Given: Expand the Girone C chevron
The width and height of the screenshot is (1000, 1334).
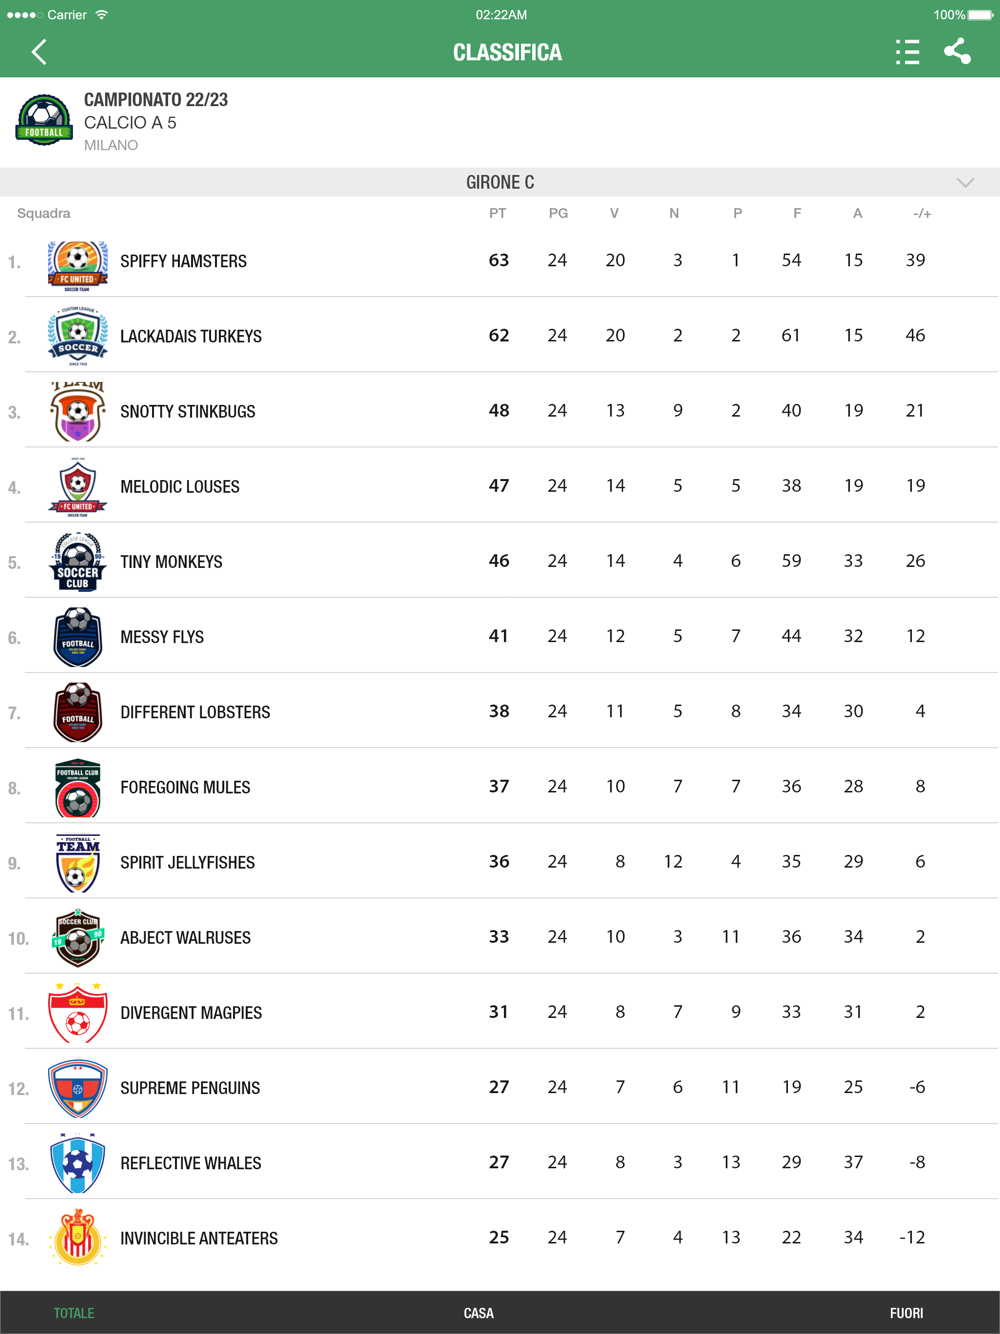Looking at the screenshot, I should pyautogui.click(x=965, y=183).
